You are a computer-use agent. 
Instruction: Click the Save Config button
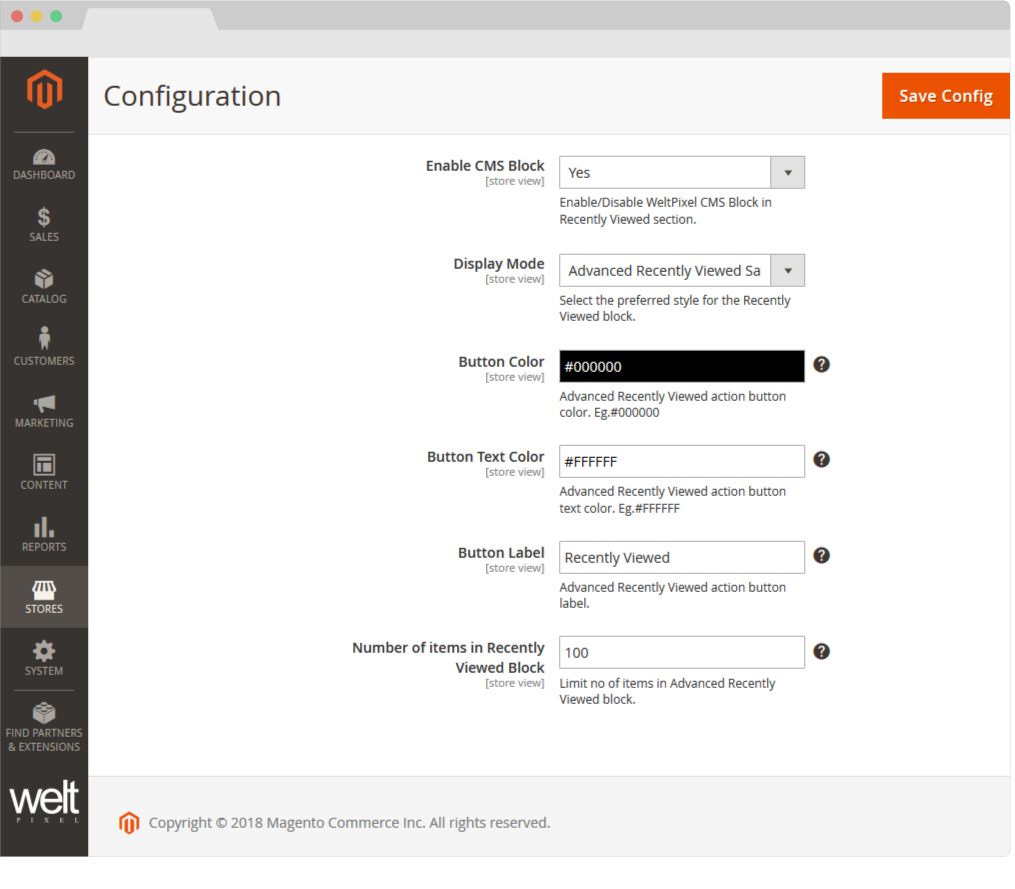[x=945, y=96]
